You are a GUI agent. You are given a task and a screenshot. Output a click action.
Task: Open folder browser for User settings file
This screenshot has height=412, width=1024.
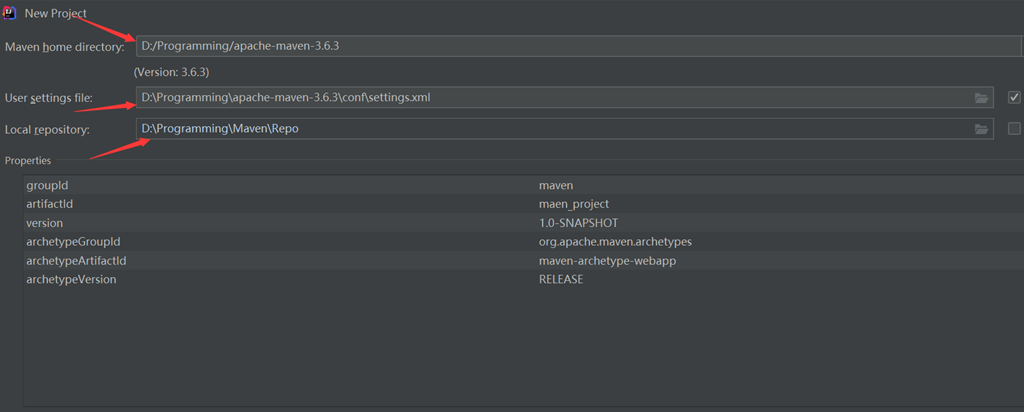[981, 98]
